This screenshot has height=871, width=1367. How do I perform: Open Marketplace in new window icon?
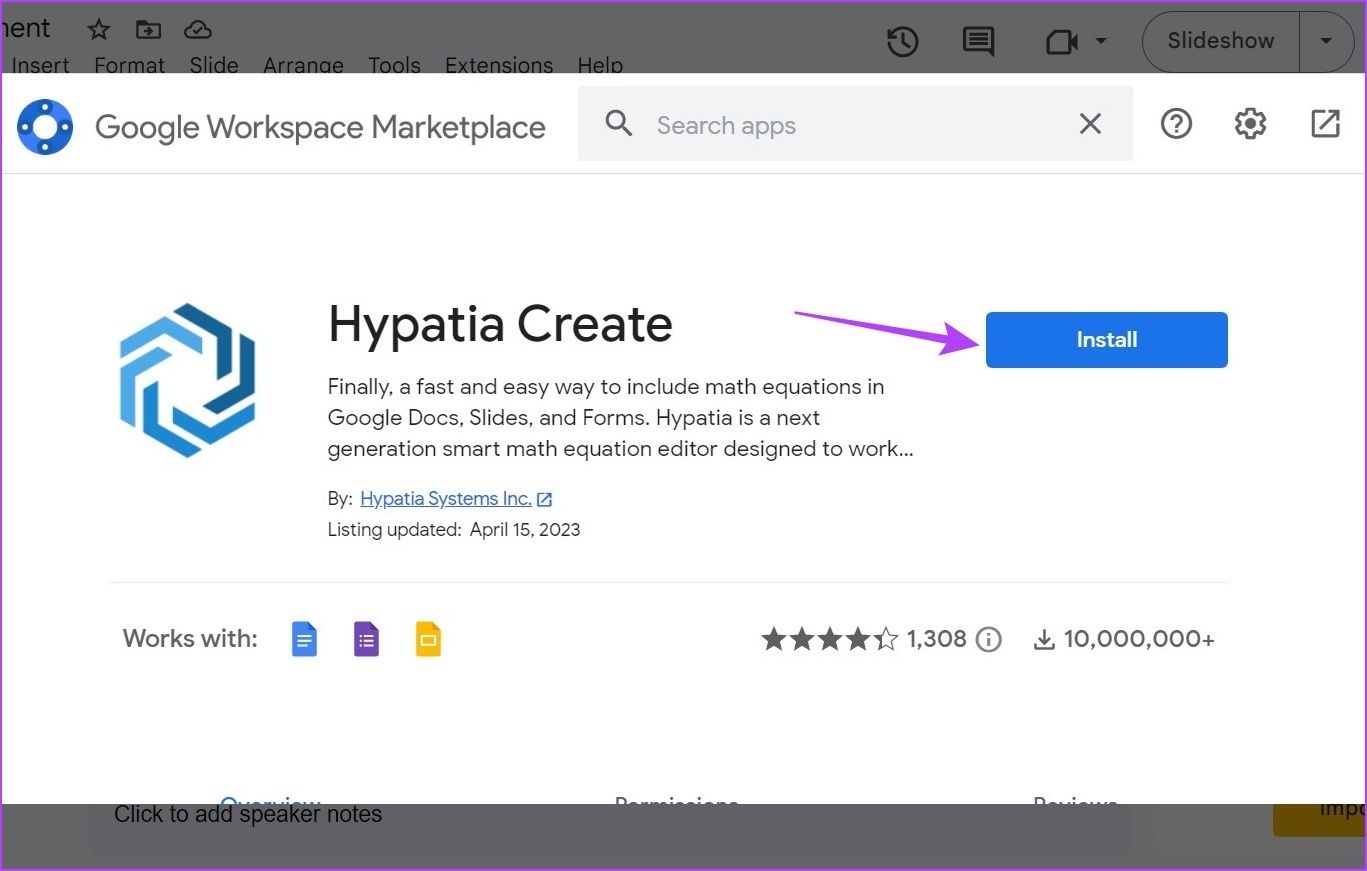pos(1325,124)
